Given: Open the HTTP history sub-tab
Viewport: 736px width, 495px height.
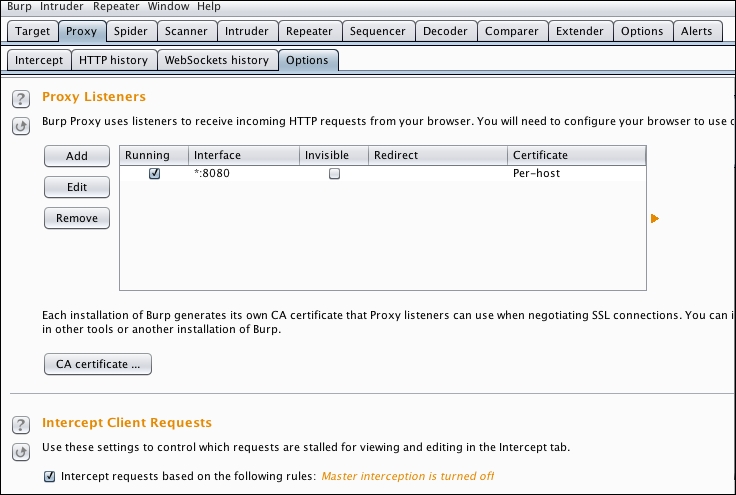Looking at the screenshot, I should [113, 60].
